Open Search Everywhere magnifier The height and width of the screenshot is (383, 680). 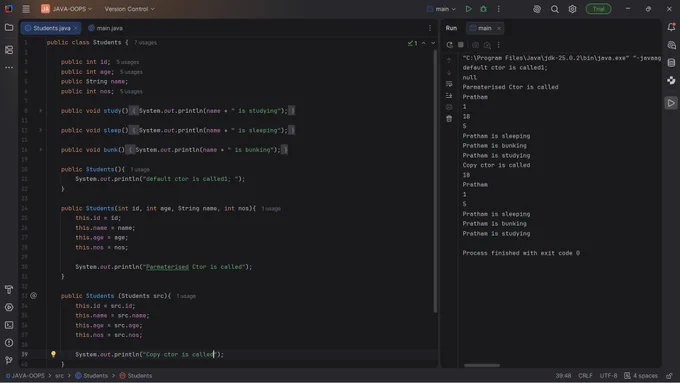(555, 9)
